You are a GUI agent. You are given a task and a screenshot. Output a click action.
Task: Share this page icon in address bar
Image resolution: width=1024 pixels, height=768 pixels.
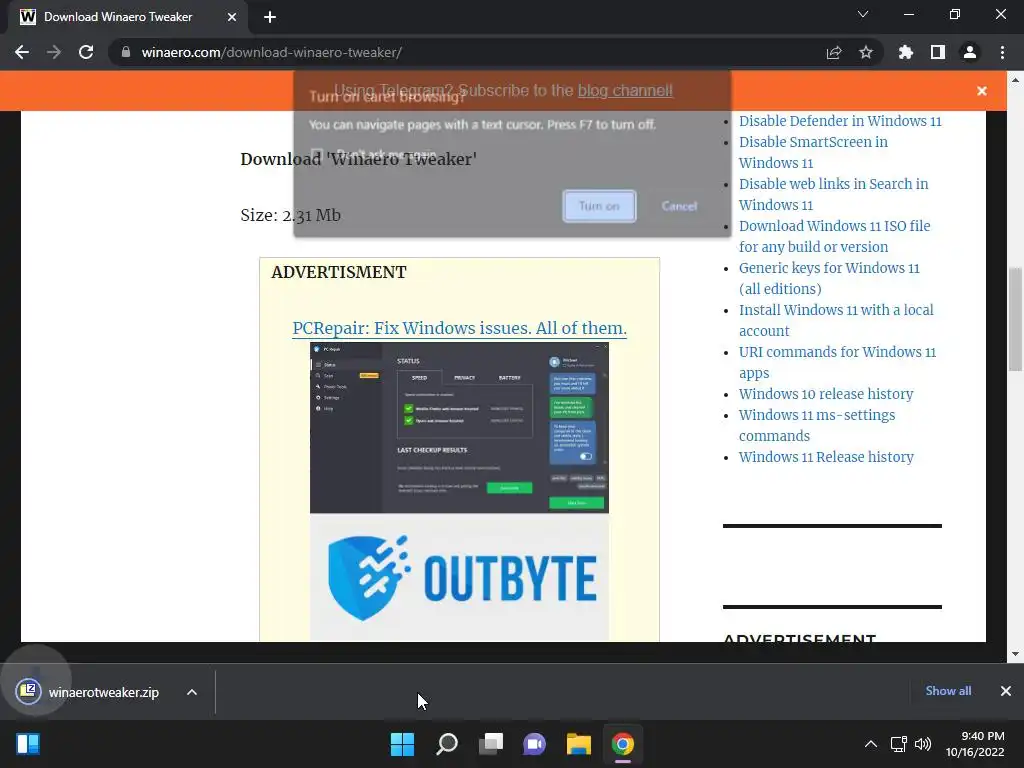833,52
